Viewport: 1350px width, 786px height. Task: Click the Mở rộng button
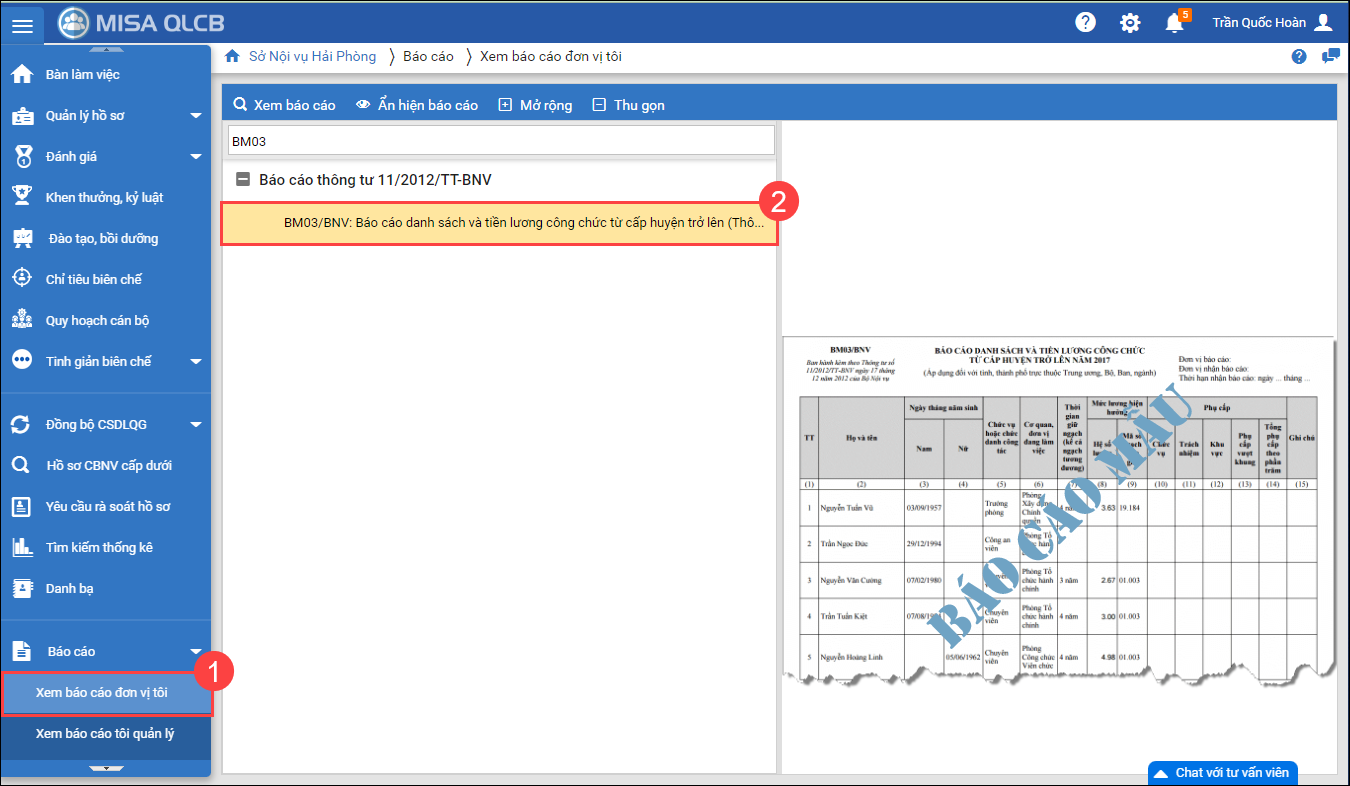(x=535, y=105)
